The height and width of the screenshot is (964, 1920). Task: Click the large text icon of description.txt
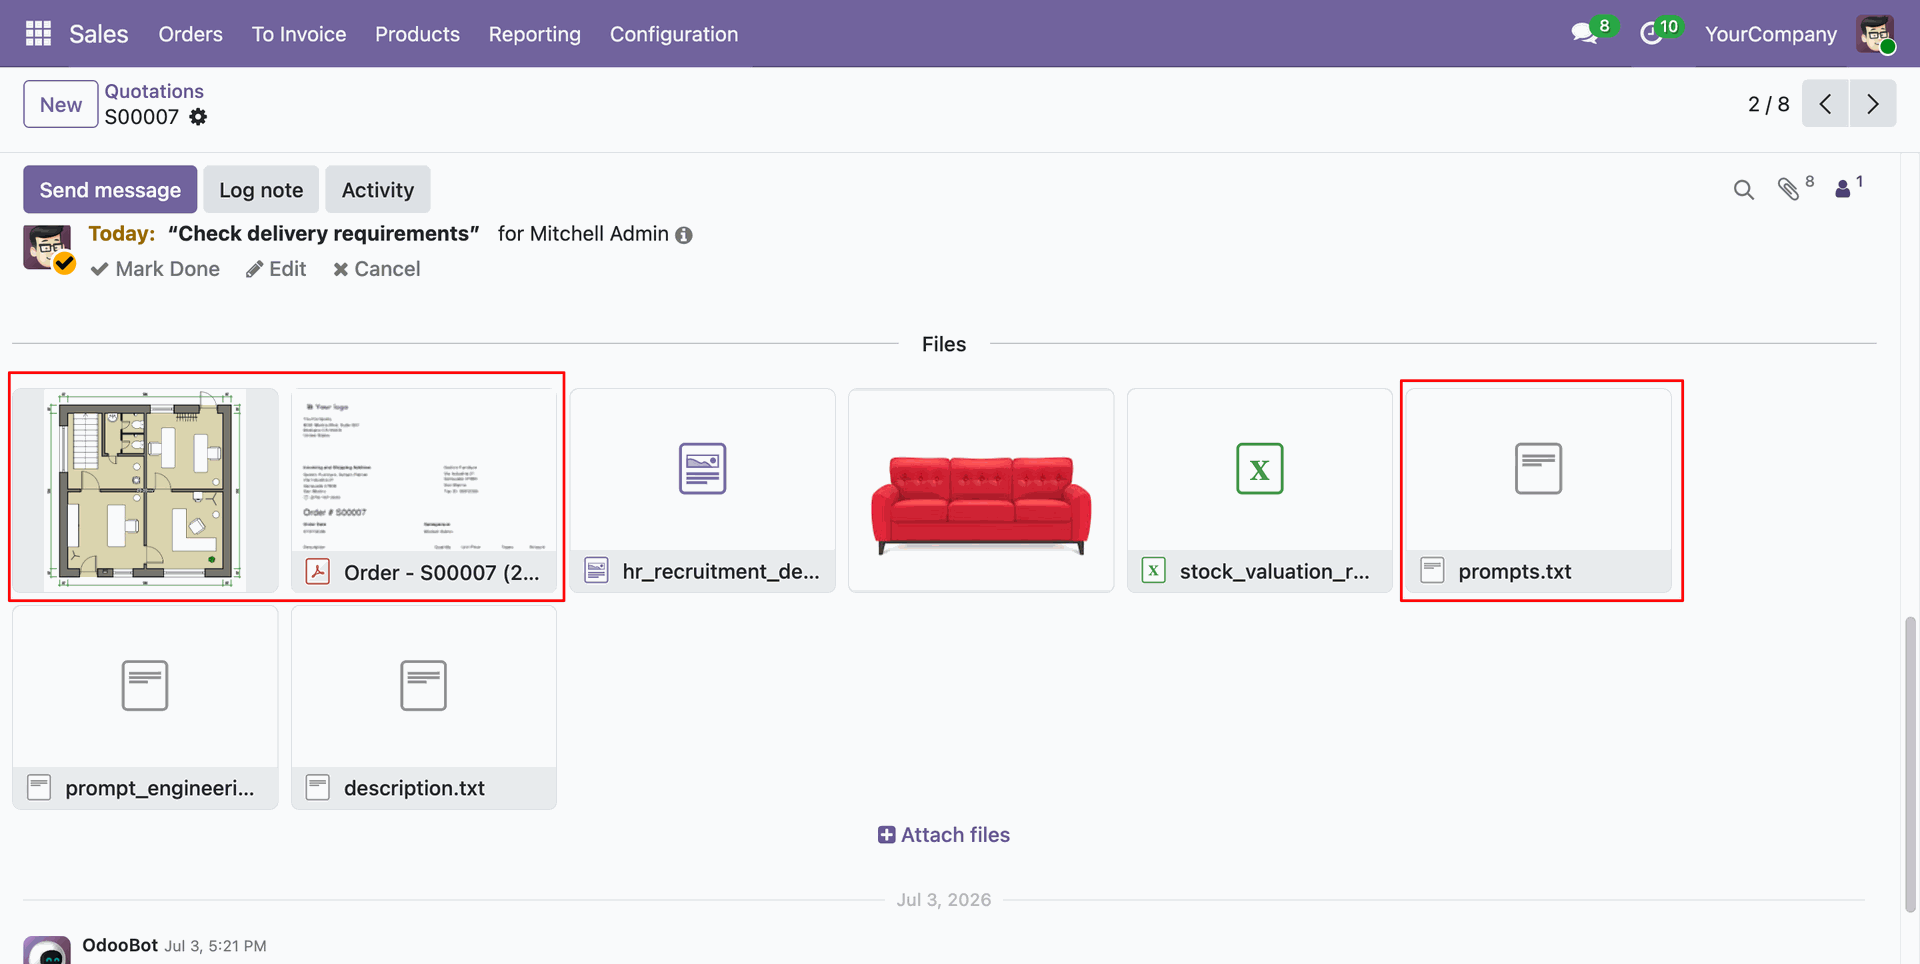424,686
